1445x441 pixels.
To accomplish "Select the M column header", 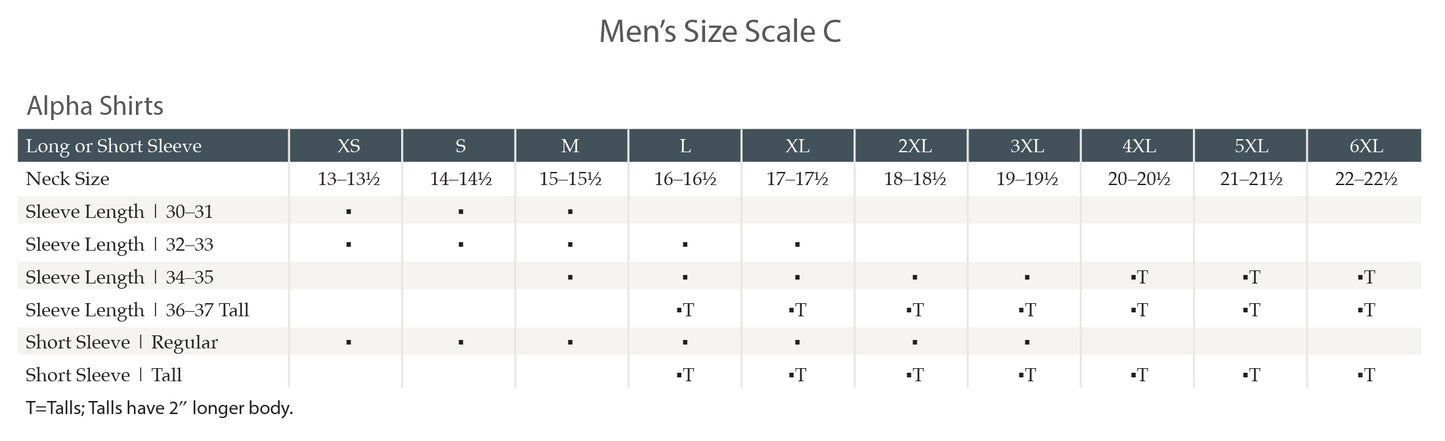I will point(570,146).
